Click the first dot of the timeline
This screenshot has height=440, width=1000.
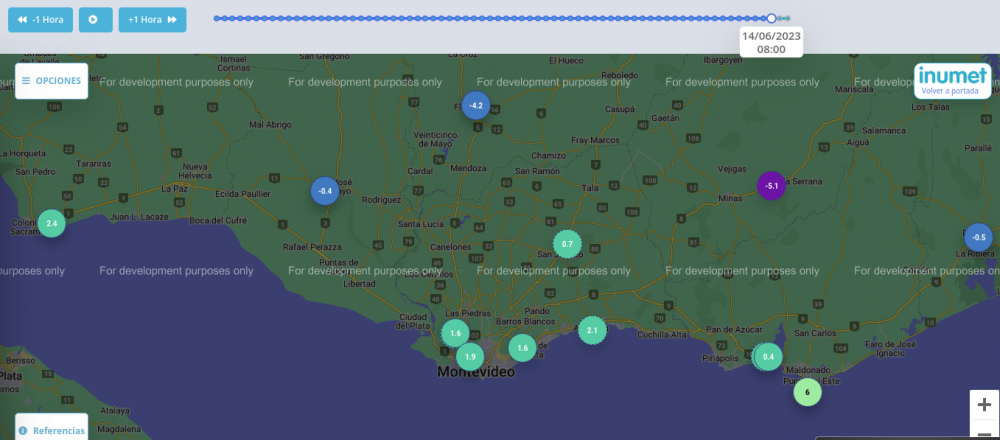point(216,18)
